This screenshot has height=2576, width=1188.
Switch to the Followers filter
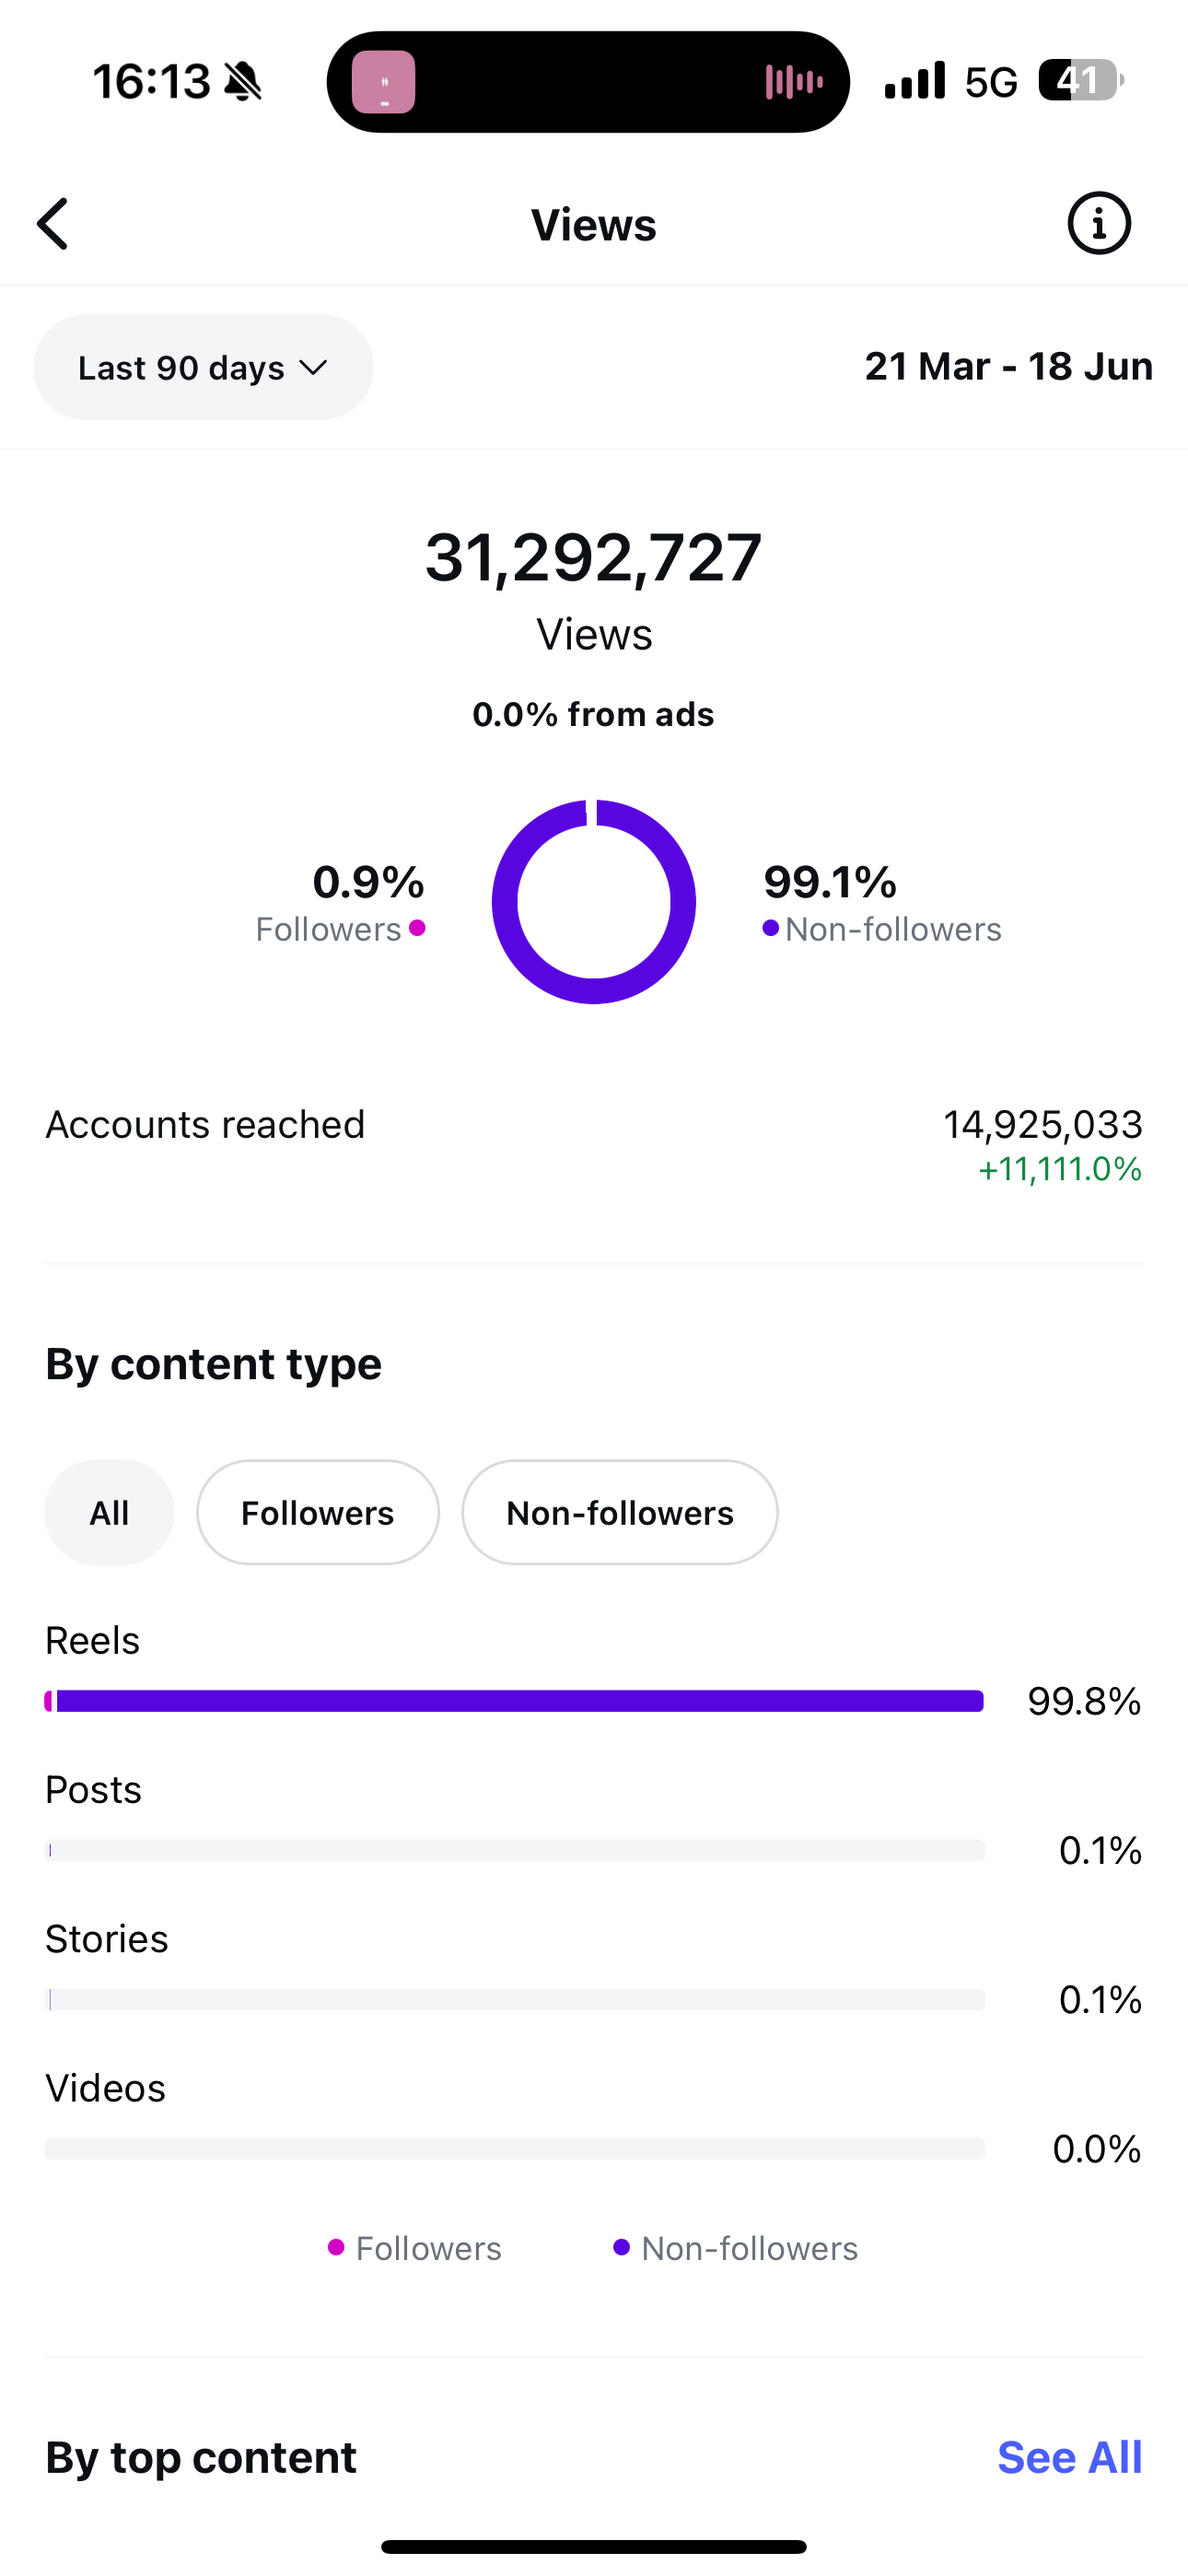(317, 1512)
